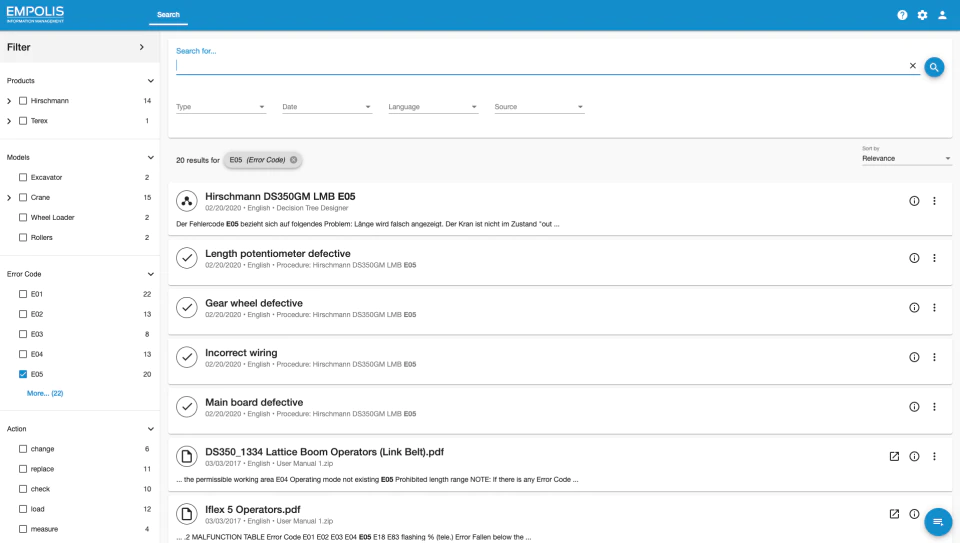This screenshot has width=960, height=543.
Task: Uncheck the E05 error code filter
Action: 23,374
